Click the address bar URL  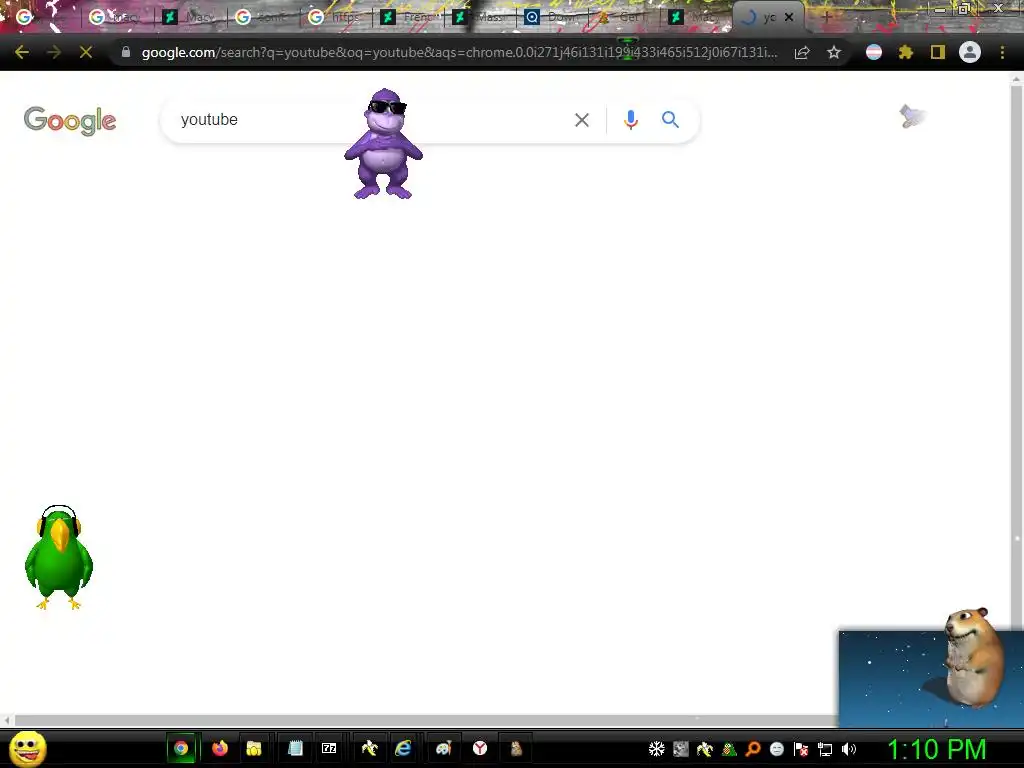click(459, 52)
